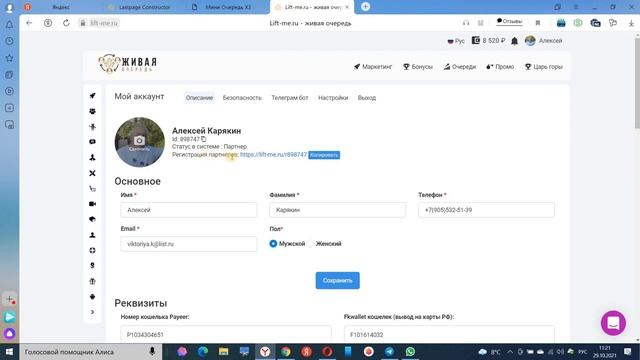This screenshot has width=640, height=360.
Task: Open WhatsApp from the taskbar
Action: click(x=410, y=351)
